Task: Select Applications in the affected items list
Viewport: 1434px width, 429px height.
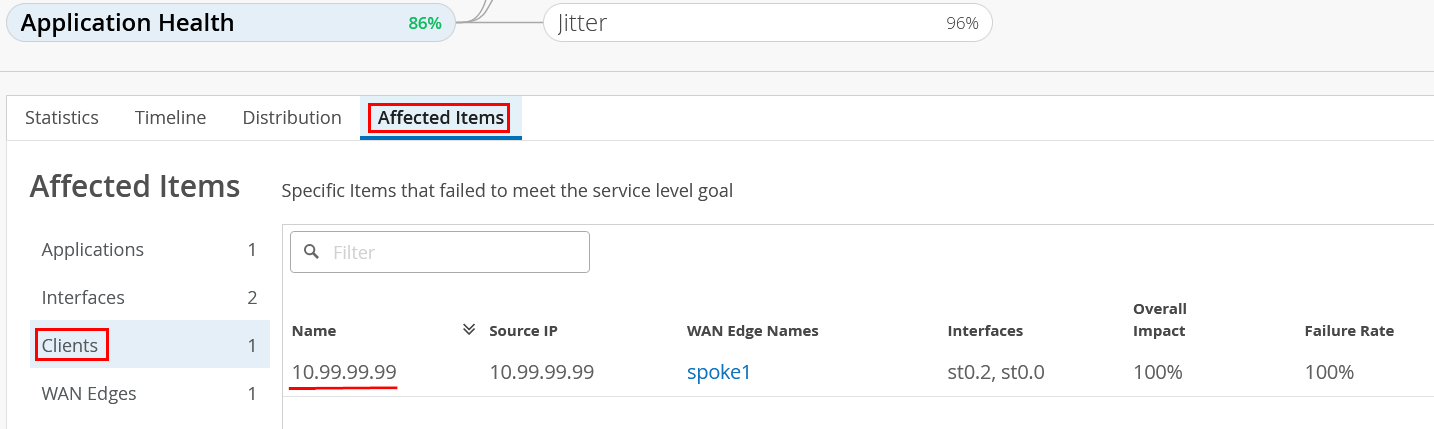Action: pyautogui.click(x=93, y=250)
